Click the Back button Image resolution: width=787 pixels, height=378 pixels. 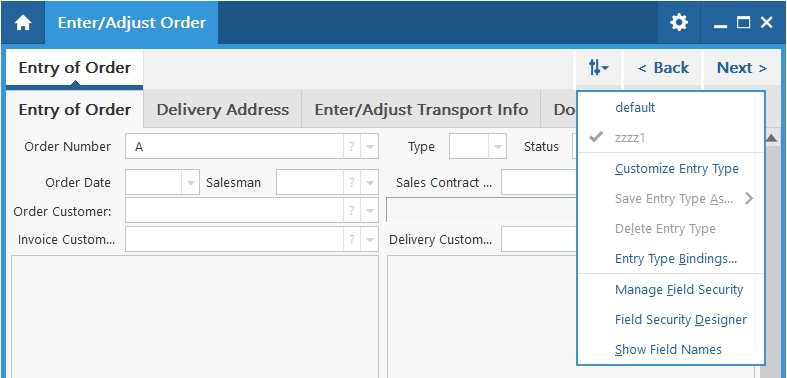point(663,68)
